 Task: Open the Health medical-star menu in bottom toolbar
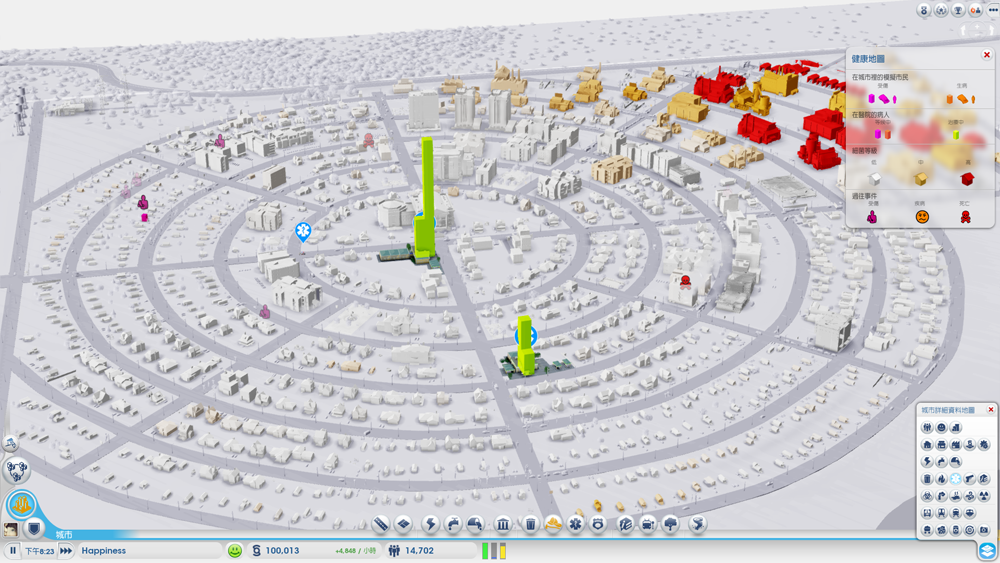pos(575,524)
